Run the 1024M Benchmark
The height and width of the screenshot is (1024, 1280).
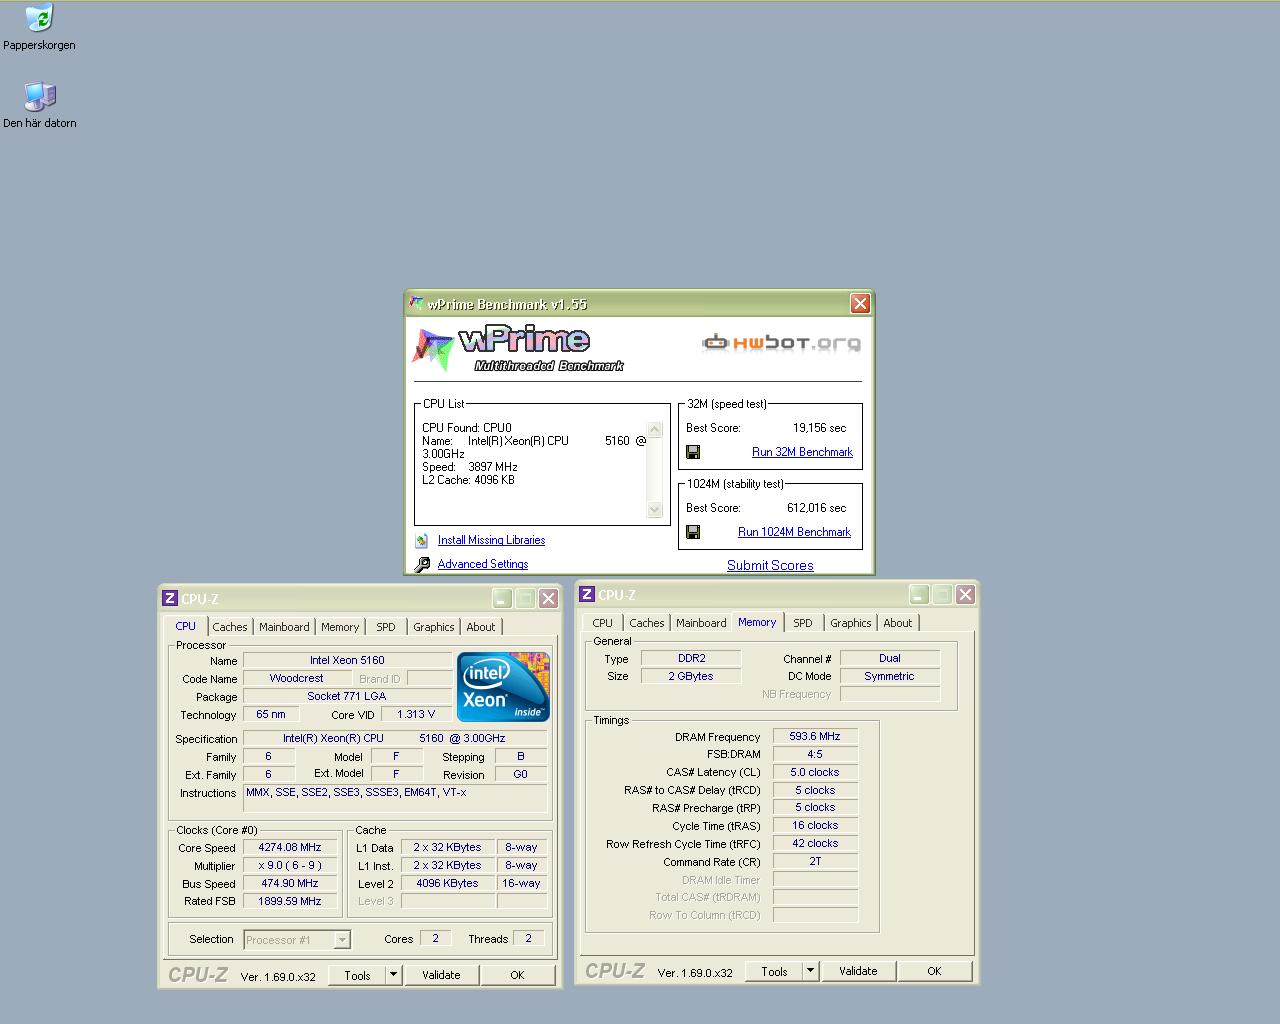794,532
